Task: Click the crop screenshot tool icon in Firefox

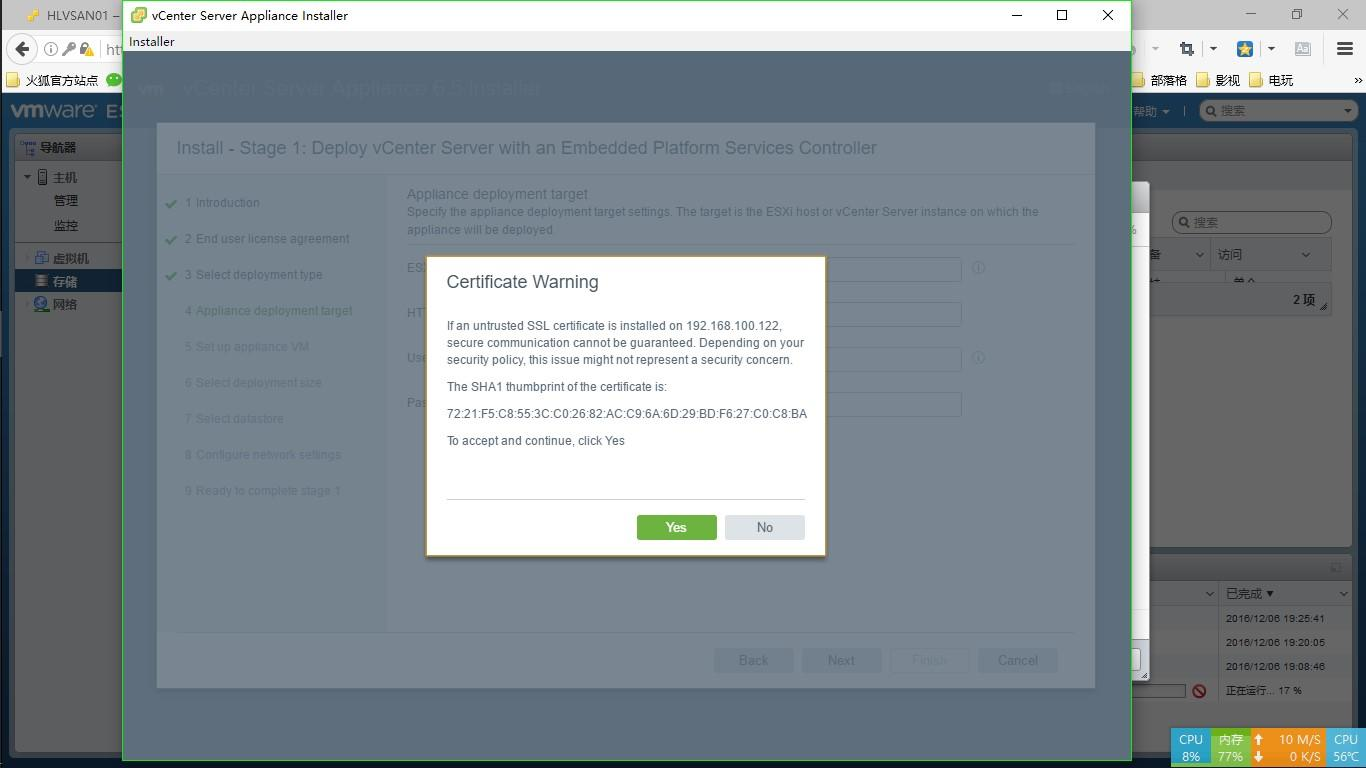Action: (x=1186, y=48)
